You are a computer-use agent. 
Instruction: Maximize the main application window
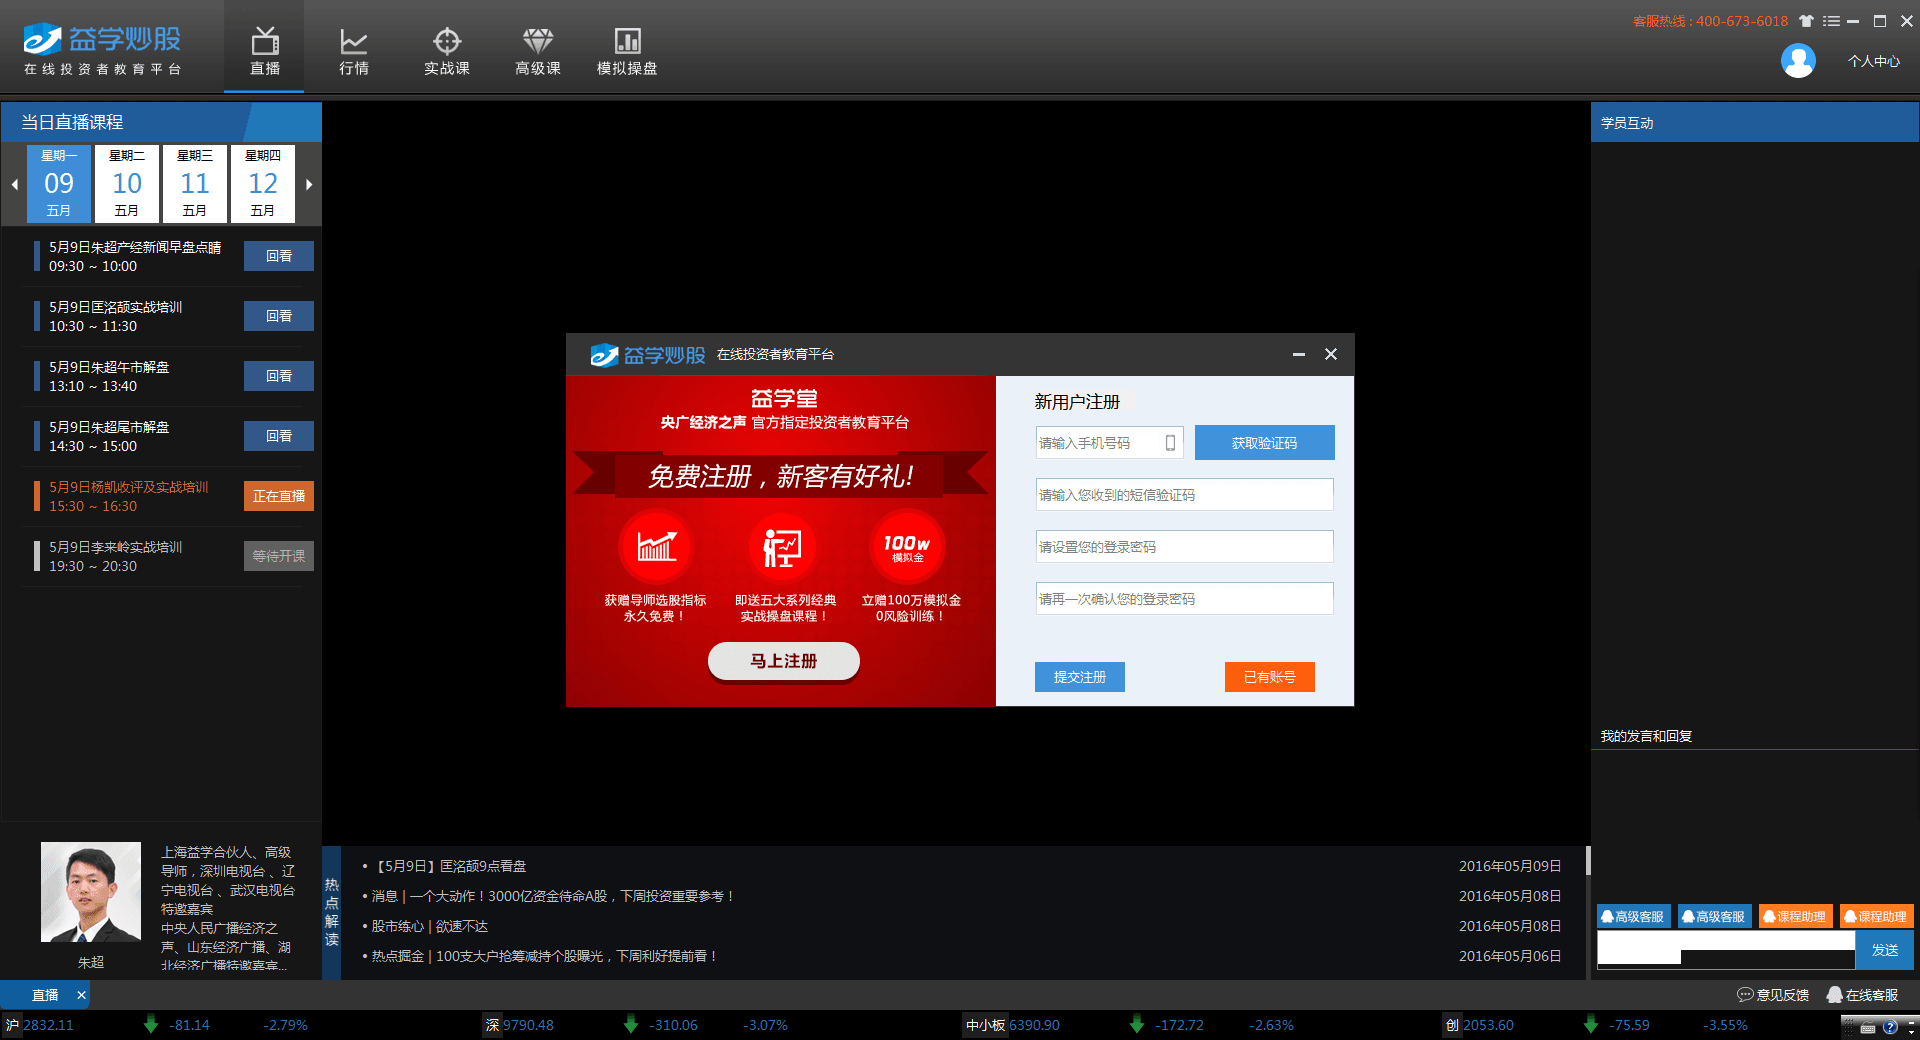click(1879, 21)
